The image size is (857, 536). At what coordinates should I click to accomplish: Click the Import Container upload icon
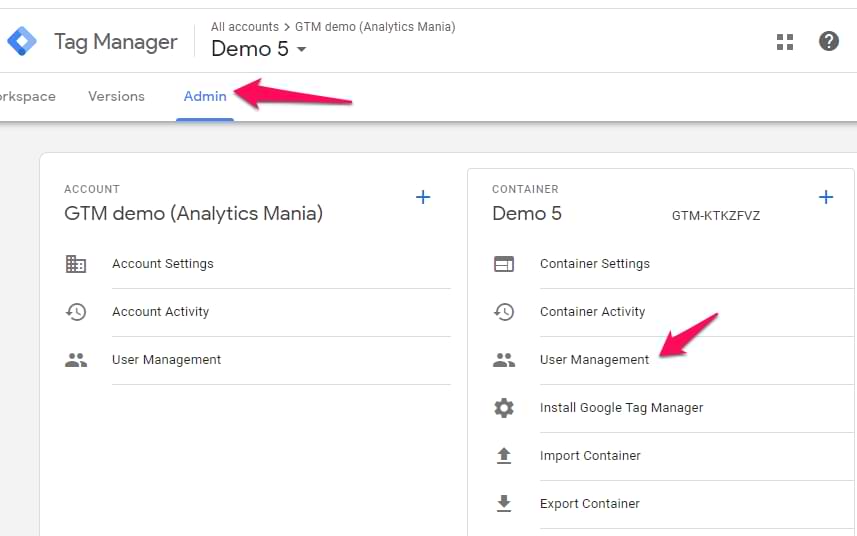click(504, 456)
